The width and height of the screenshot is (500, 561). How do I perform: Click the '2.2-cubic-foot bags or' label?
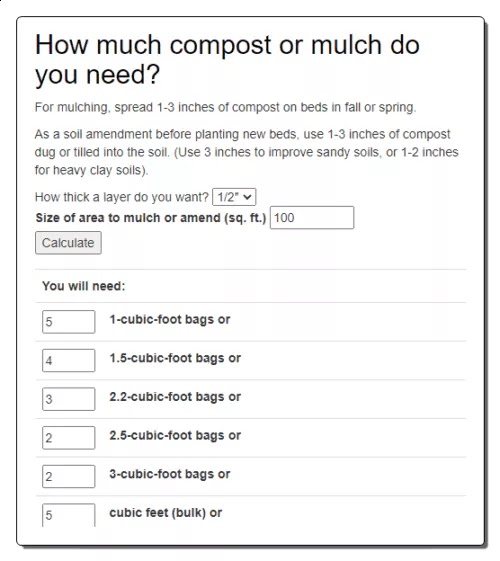point(175,397)
